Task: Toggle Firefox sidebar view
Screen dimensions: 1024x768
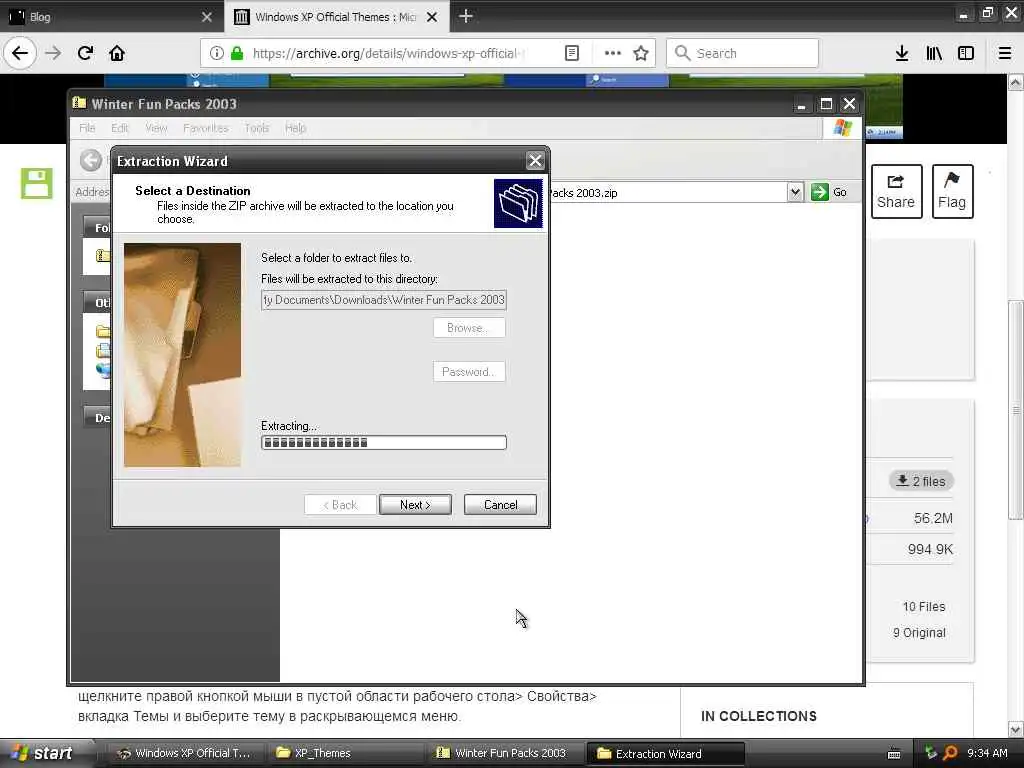Action: [x=966, y=53]
